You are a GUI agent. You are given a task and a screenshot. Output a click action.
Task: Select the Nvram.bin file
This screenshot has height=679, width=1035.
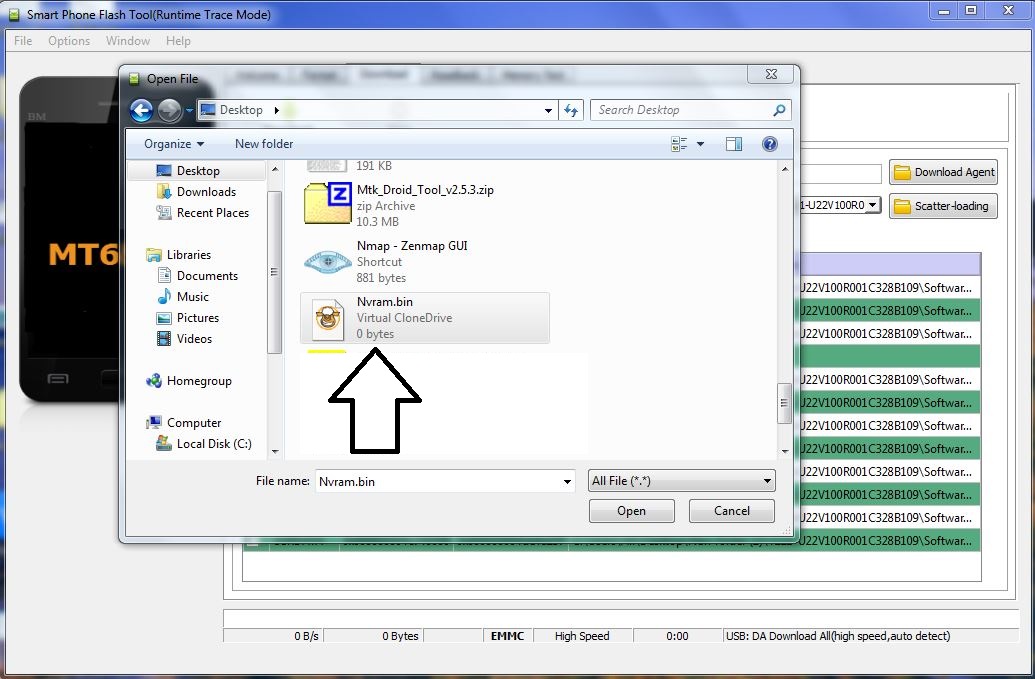coord(425,318)
